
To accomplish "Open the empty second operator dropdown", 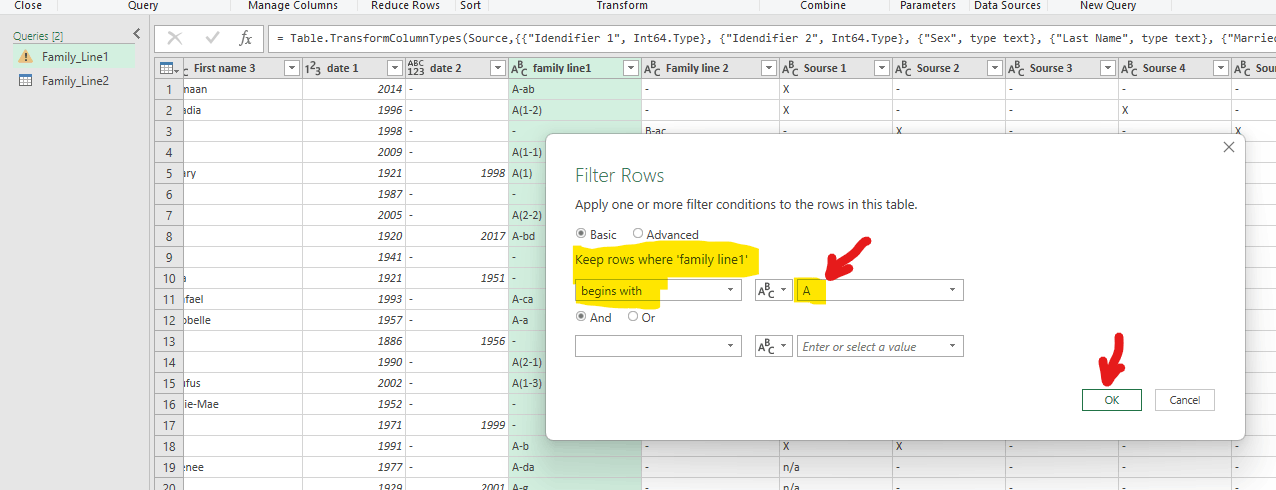I will 658,346.
